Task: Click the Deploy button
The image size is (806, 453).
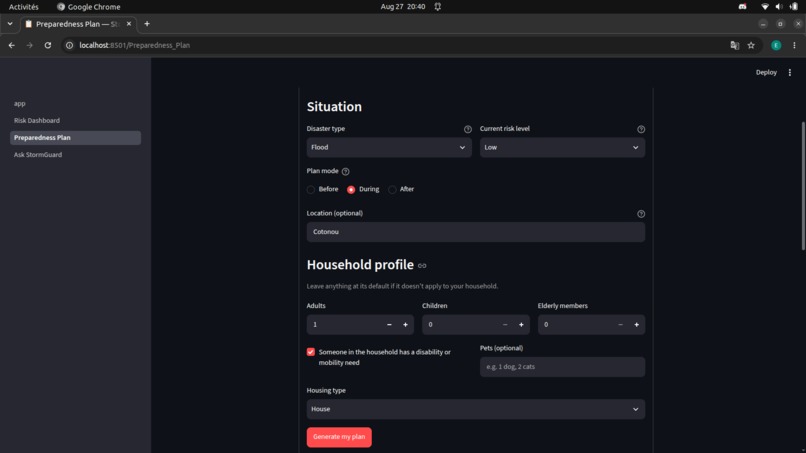Action: pyautogui.click(x=766, y=73)
